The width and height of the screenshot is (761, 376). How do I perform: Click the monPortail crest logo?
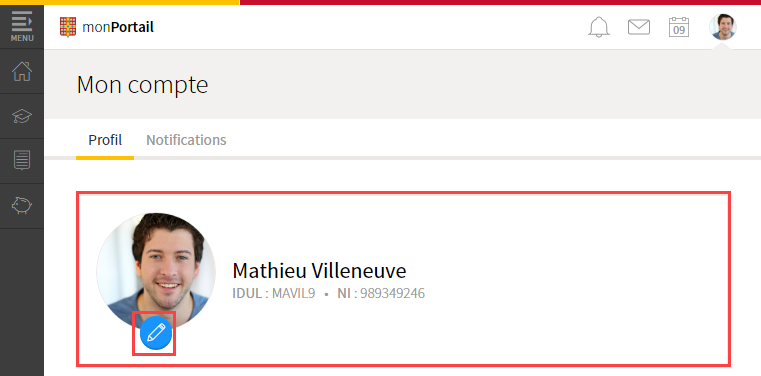click(68, 27)
